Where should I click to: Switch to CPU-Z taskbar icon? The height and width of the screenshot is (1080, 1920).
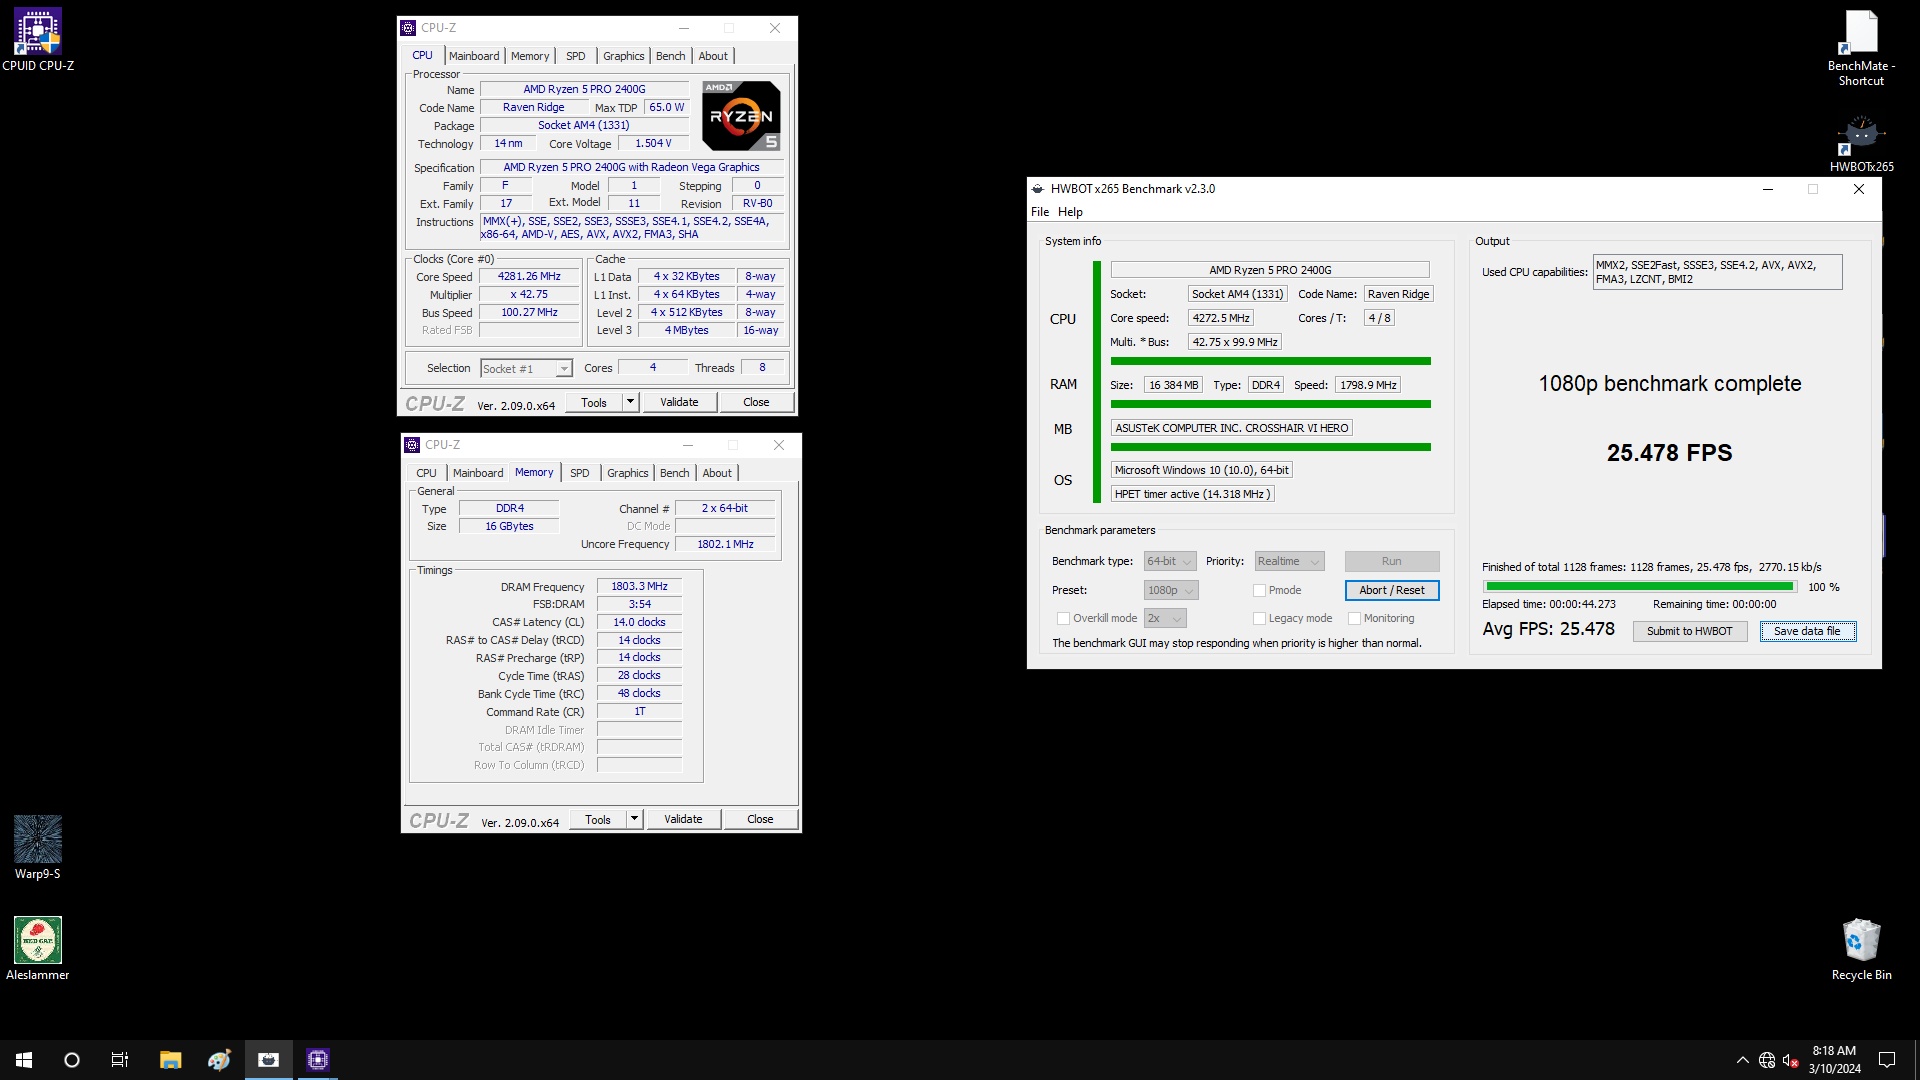[318, 1060]
